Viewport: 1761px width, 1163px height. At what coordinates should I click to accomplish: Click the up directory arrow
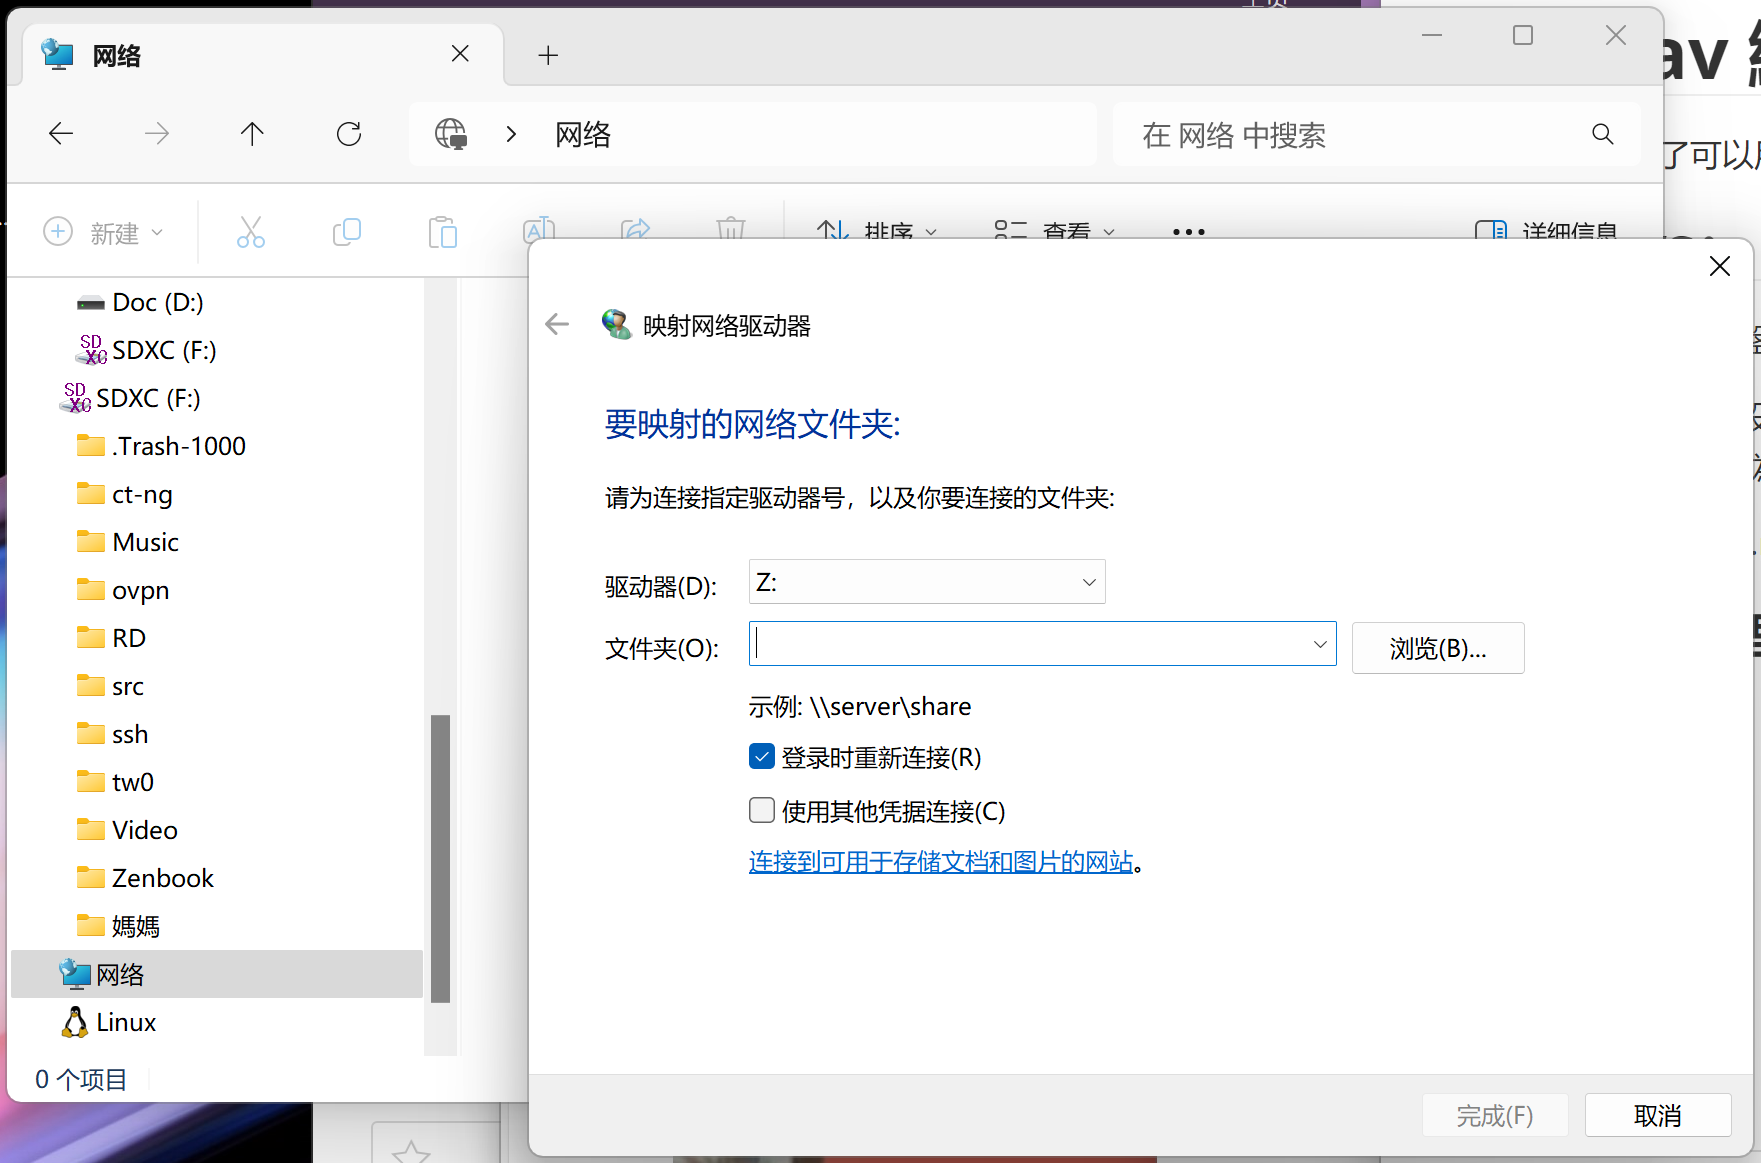252,134
